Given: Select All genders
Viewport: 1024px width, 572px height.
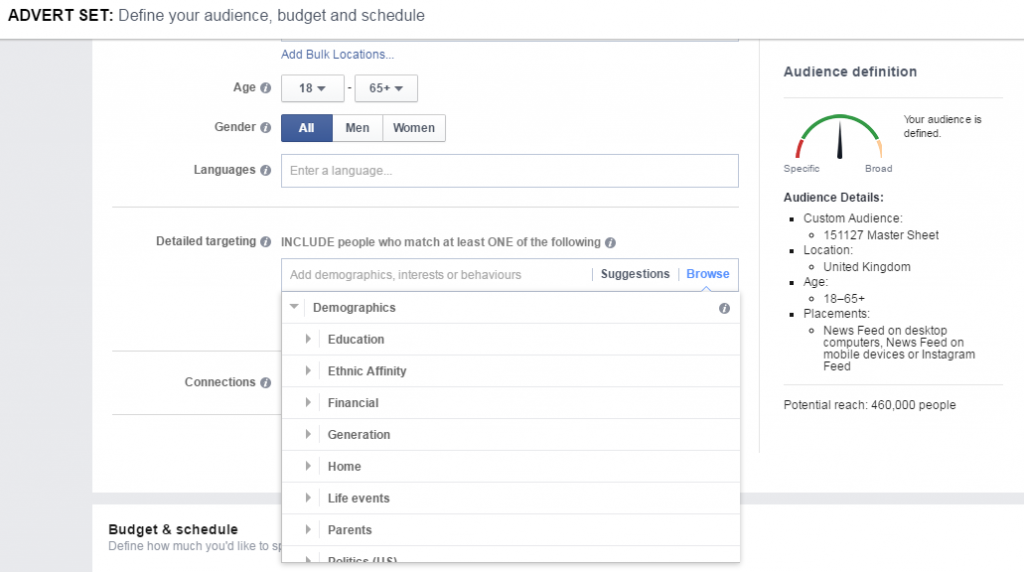Looking at the screenshot, I should [307, 128].
